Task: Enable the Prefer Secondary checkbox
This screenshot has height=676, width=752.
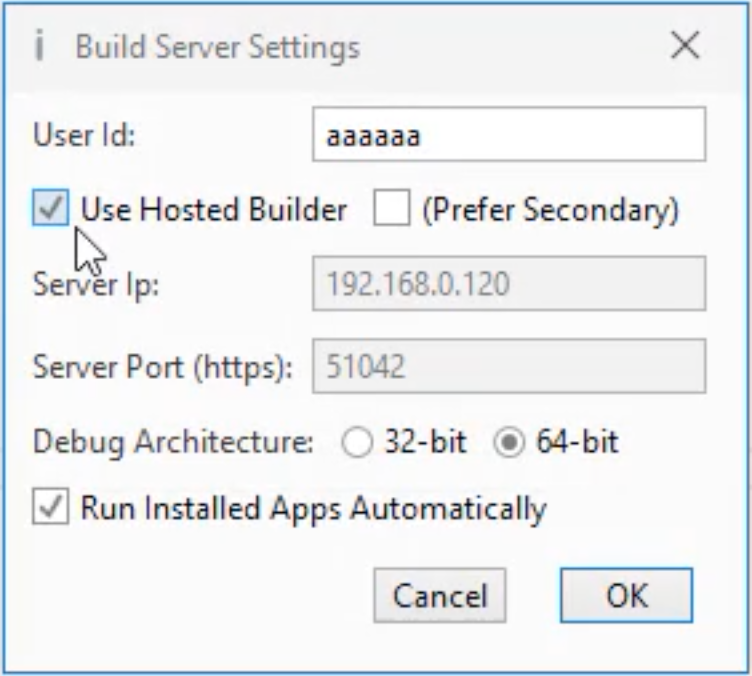Action: (x=391, y=210)
